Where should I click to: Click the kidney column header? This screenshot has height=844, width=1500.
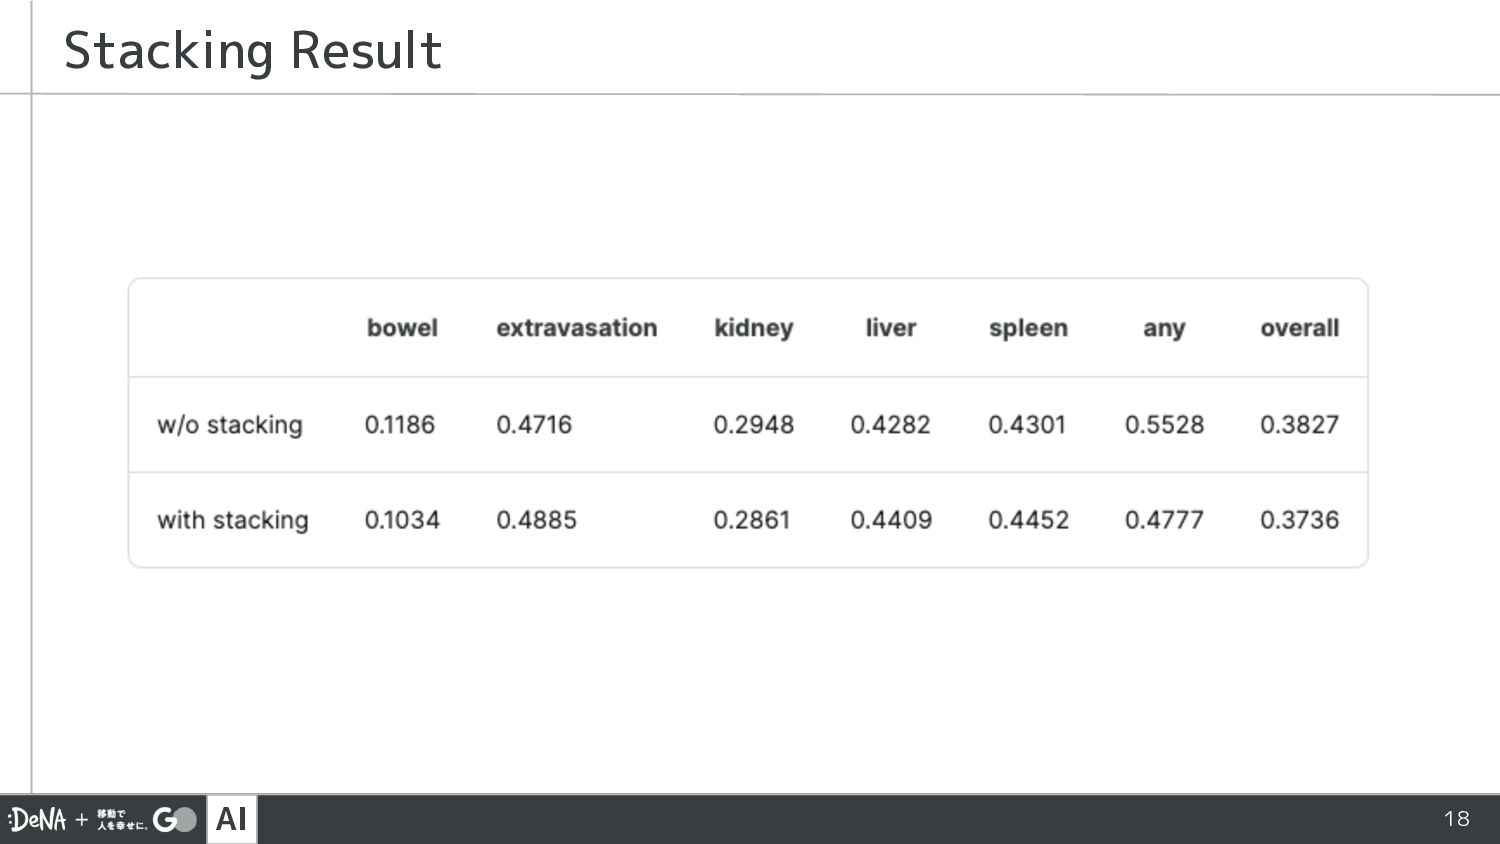click(754, 329)
